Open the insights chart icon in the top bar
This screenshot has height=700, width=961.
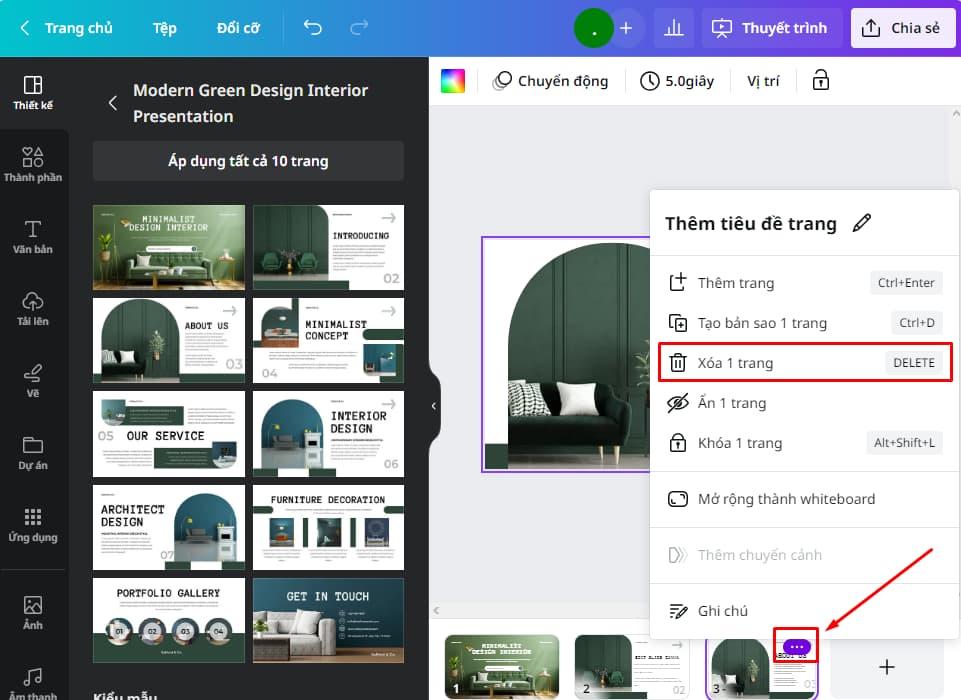[673, 28]
